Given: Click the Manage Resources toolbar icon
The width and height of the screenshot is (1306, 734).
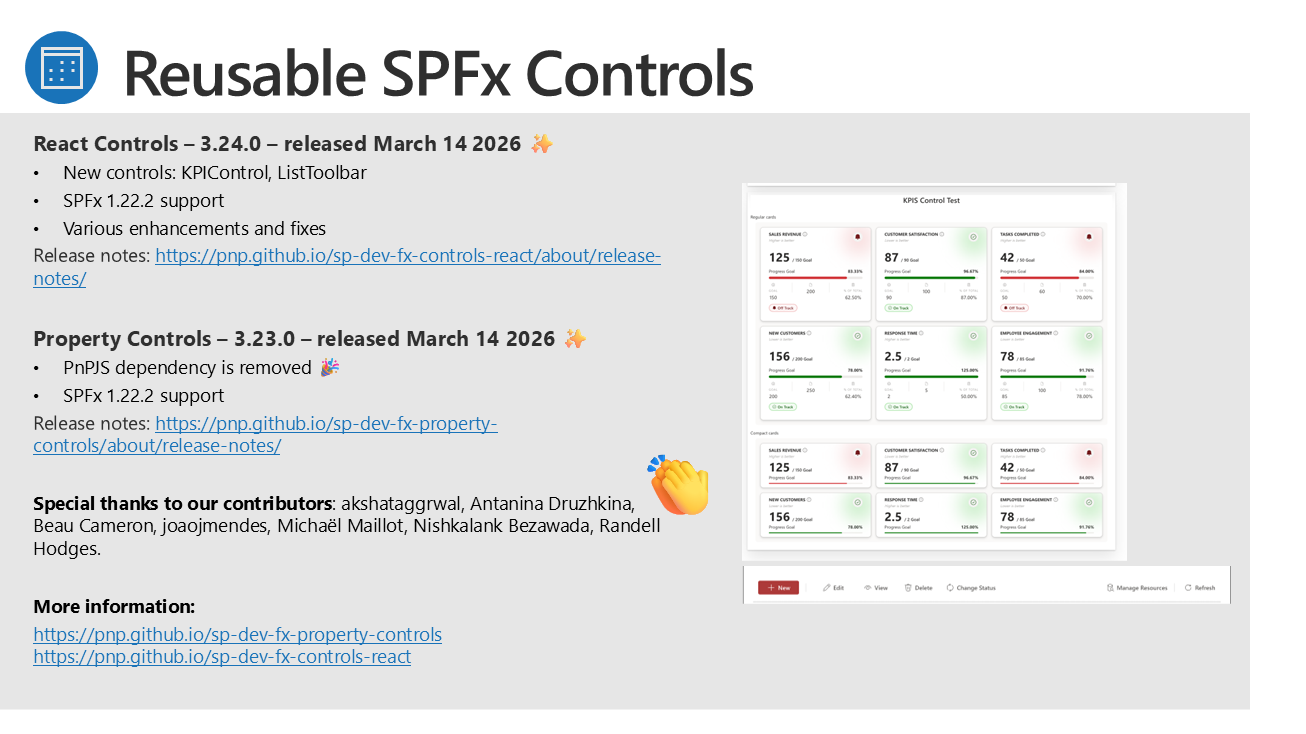Looking at the screenshot, I should [x=1110, y=588].
